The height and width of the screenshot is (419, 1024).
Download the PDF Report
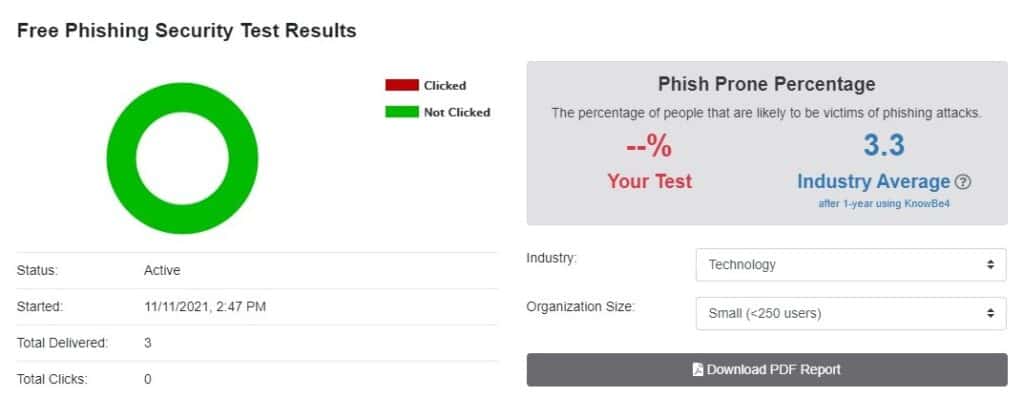tap(767, 369)
